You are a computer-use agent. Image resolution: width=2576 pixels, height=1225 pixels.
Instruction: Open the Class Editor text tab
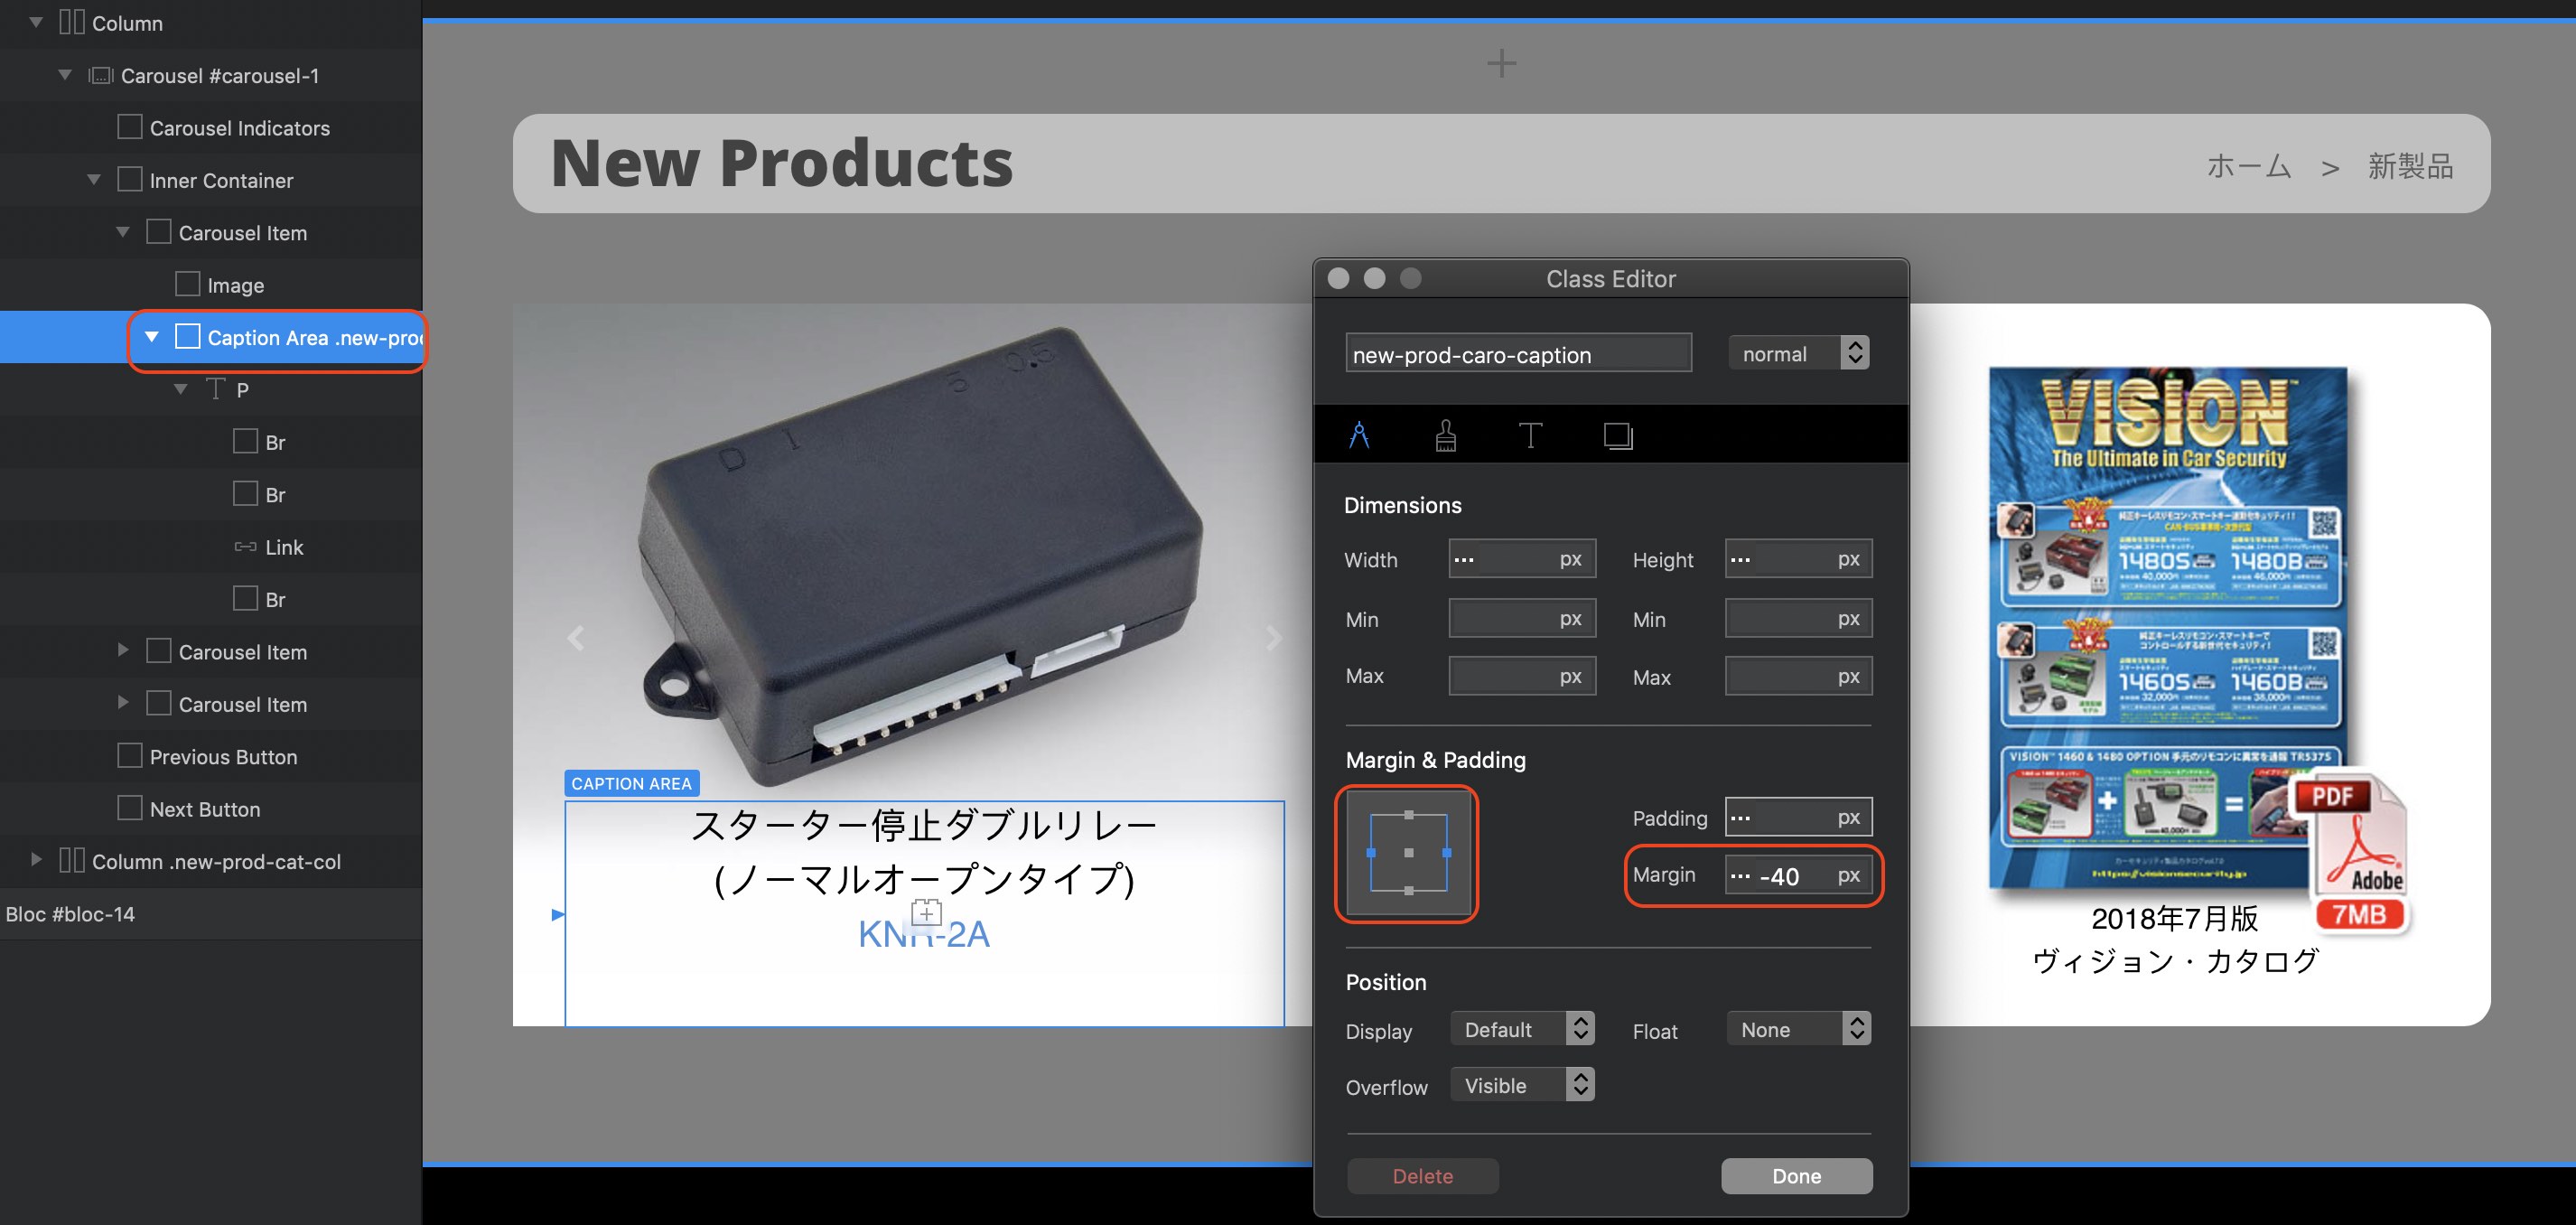tap(1530, 435)
